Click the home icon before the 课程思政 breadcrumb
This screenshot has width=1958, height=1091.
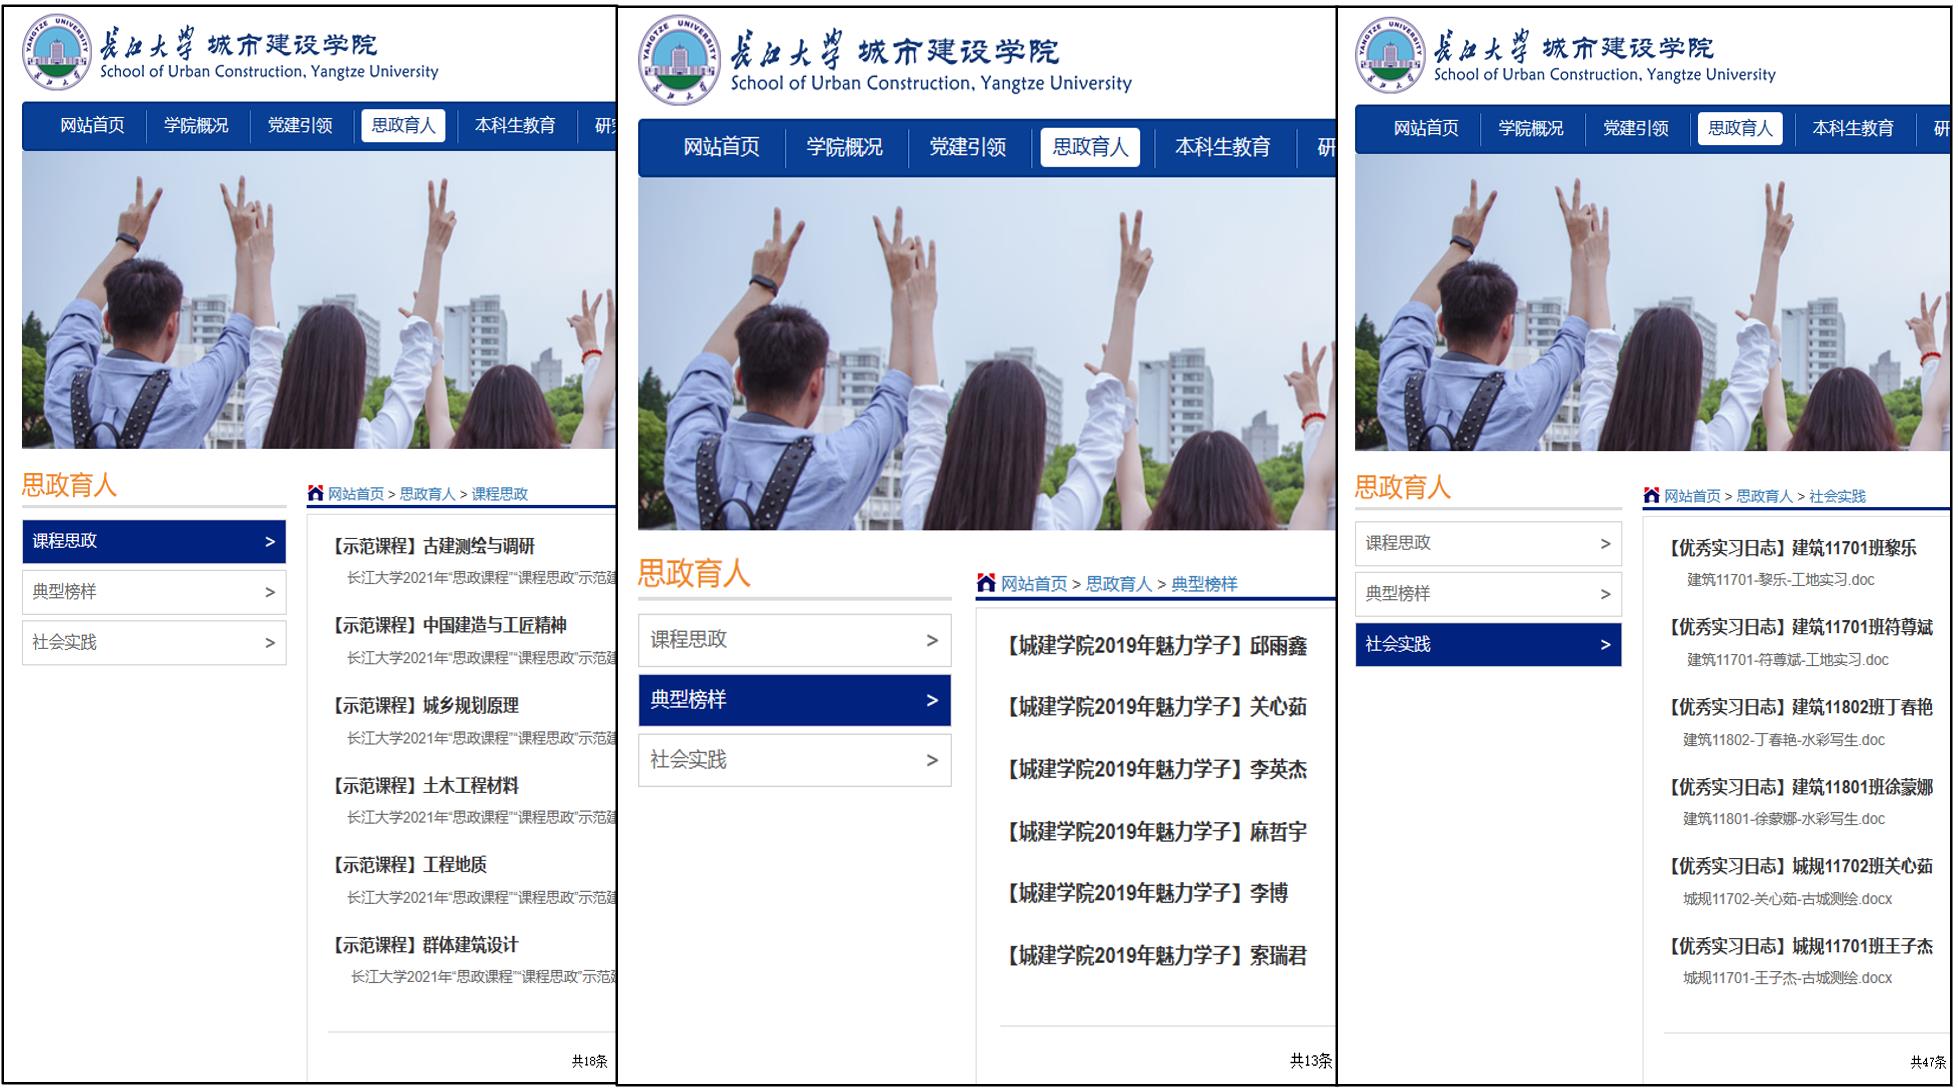(x=316, y=493)
